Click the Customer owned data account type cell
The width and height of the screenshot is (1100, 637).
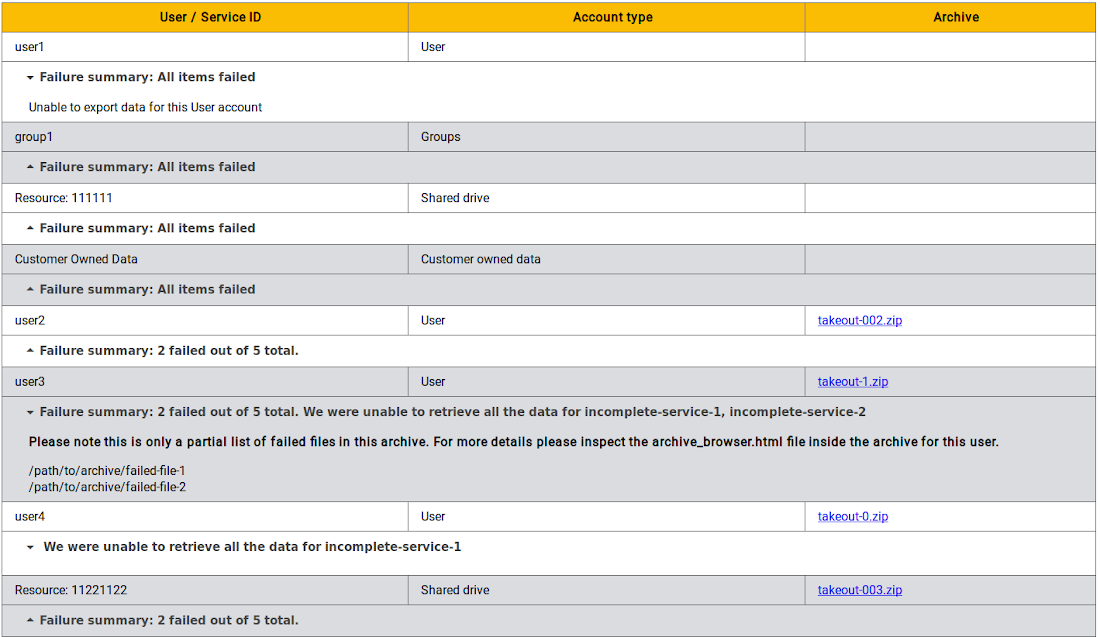click(480, 259)
